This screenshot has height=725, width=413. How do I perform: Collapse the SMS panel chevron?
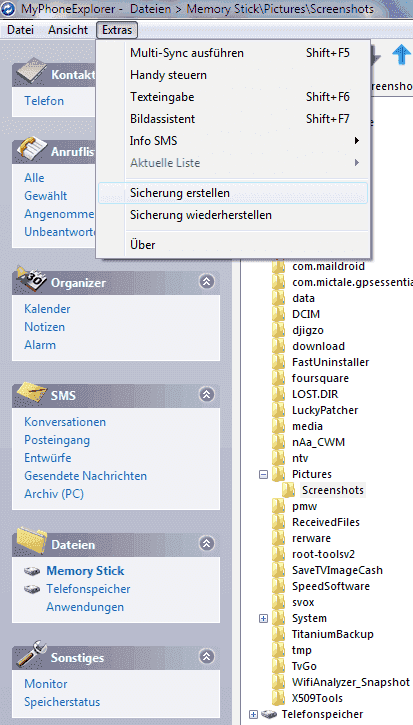[x=206, y=394]
